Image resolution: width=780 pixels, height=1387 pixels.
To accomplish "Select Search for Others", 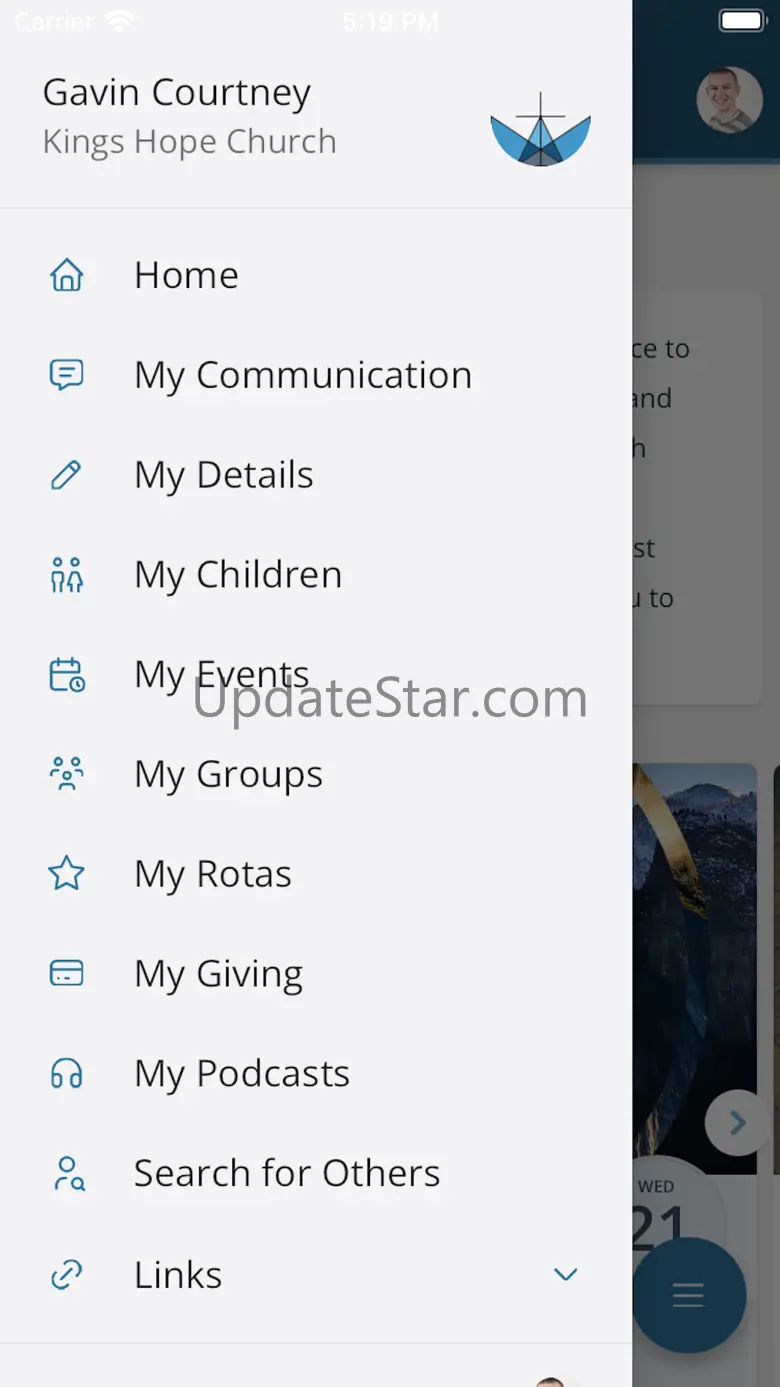I will [x=316, y=1173].
